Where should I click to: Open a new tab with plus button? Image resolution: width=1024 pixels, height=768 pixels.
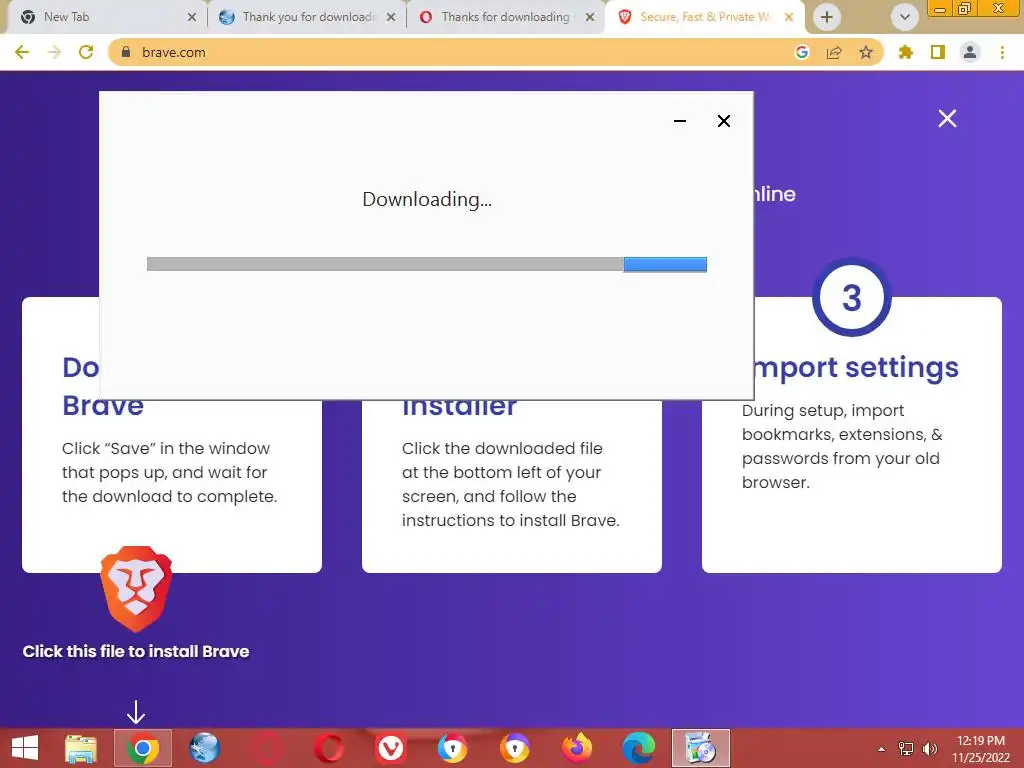click(827, 17)
